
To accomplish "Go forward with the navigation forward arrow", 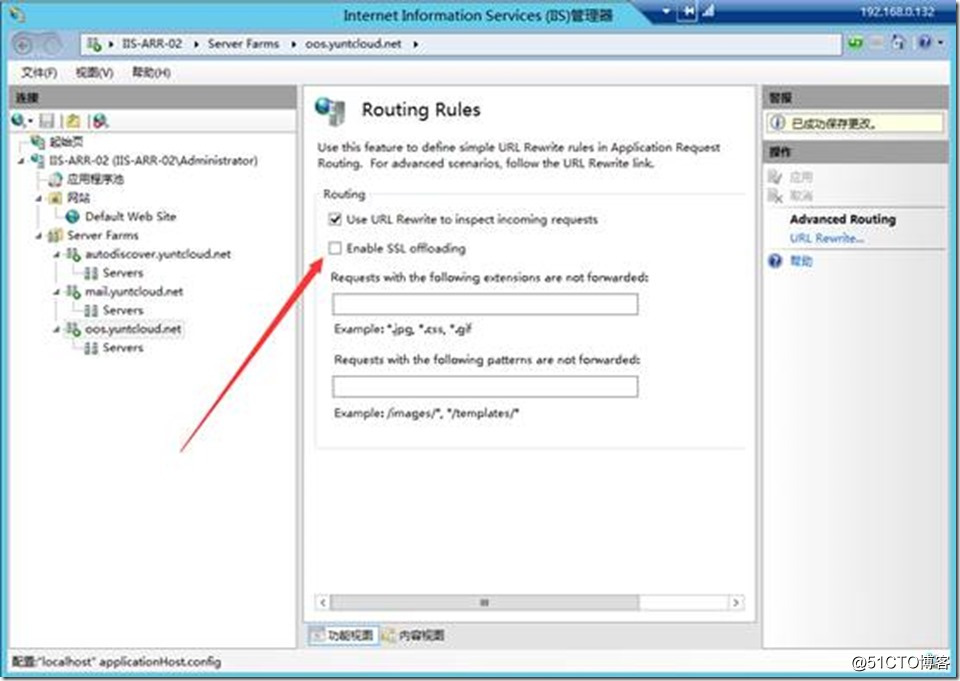I will 51,44.
